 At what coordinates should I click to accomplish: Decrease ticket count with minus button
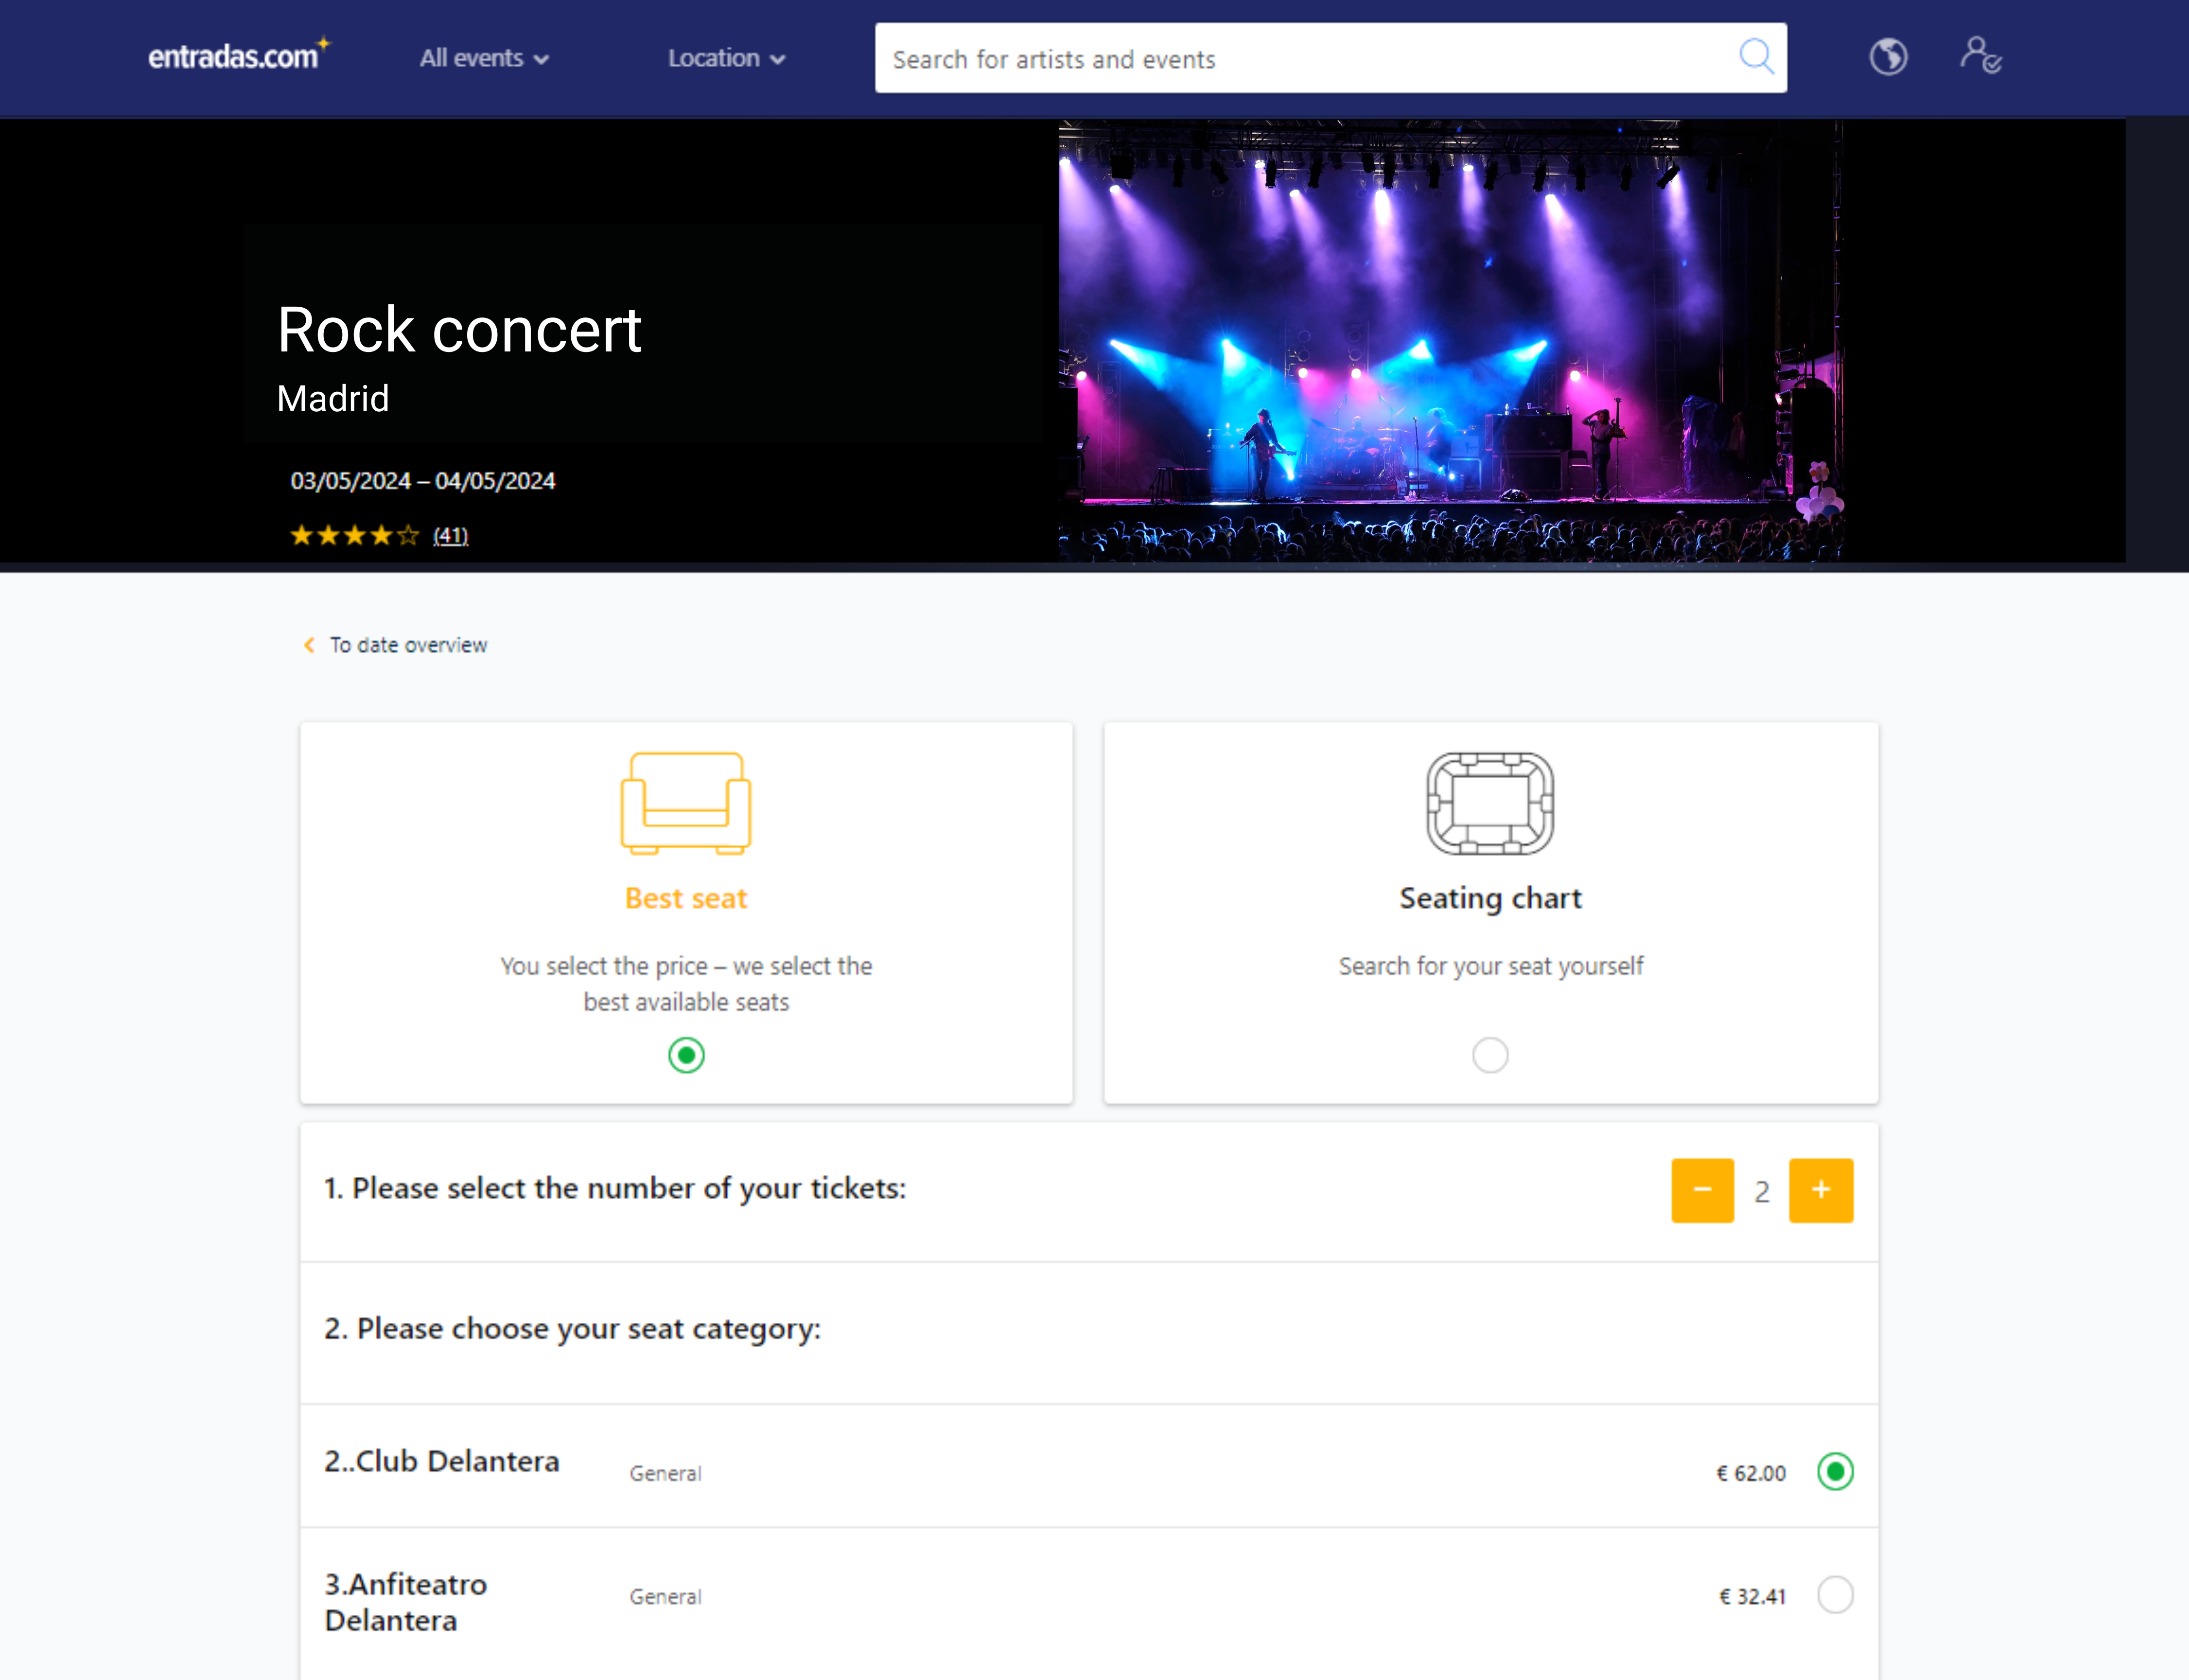[x=1702, y=1190]
